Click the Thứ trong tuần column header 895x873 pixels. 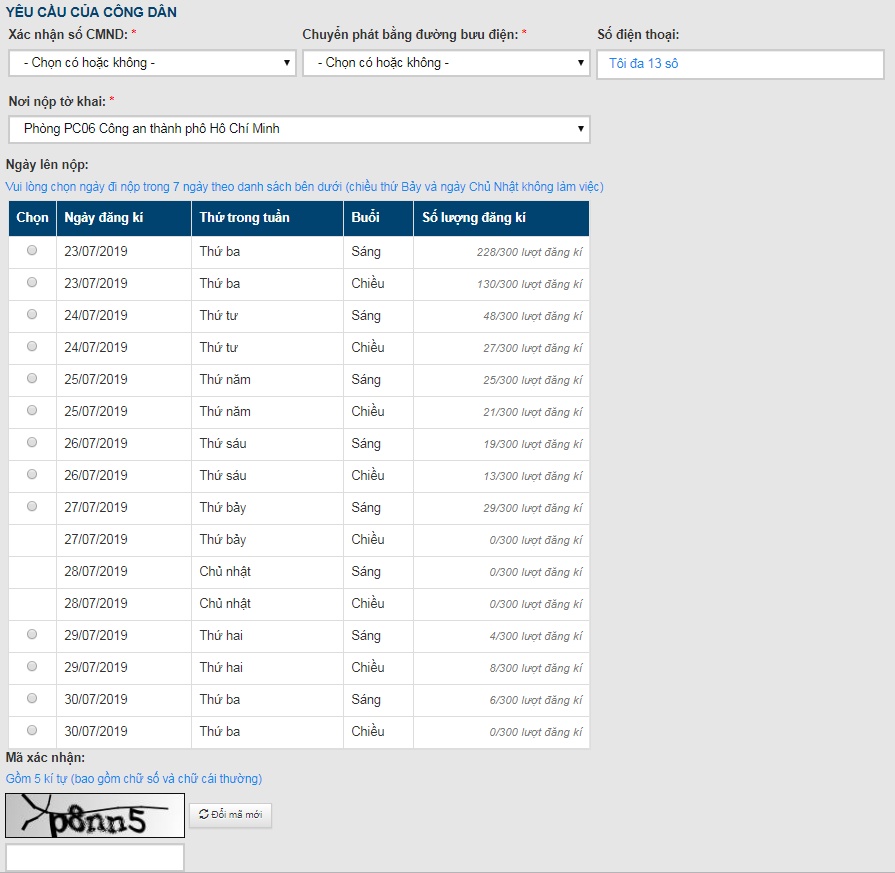(x=267, y=218)
